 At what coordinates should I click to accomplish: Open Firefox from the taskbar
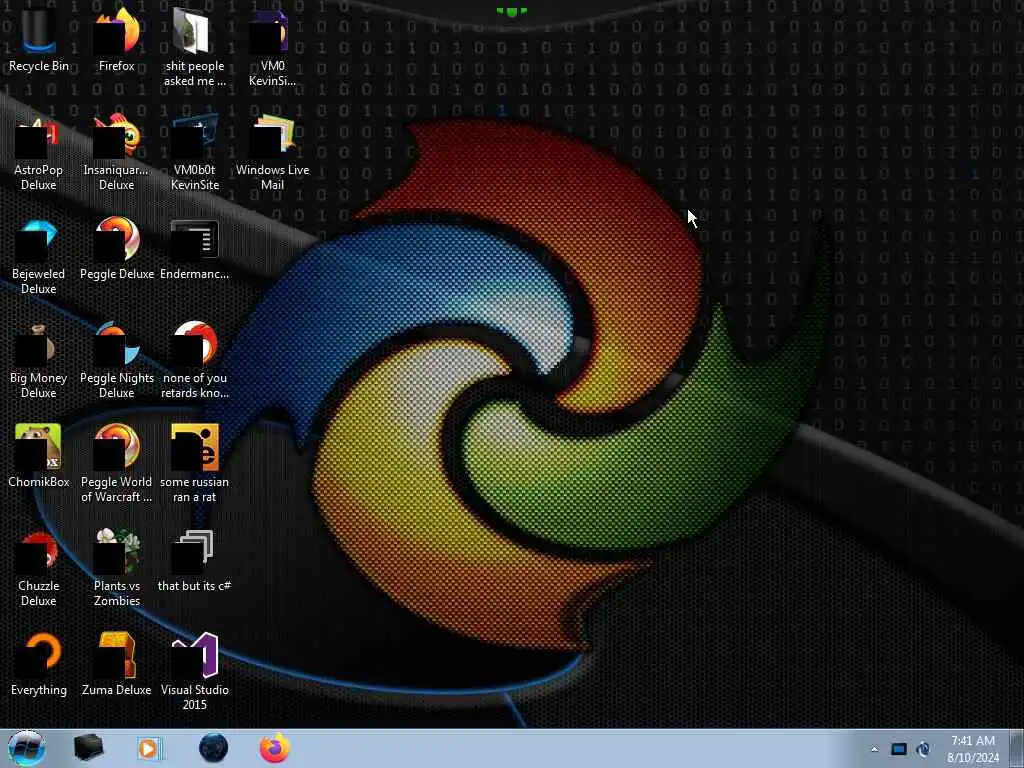click(x=275, y=748)
